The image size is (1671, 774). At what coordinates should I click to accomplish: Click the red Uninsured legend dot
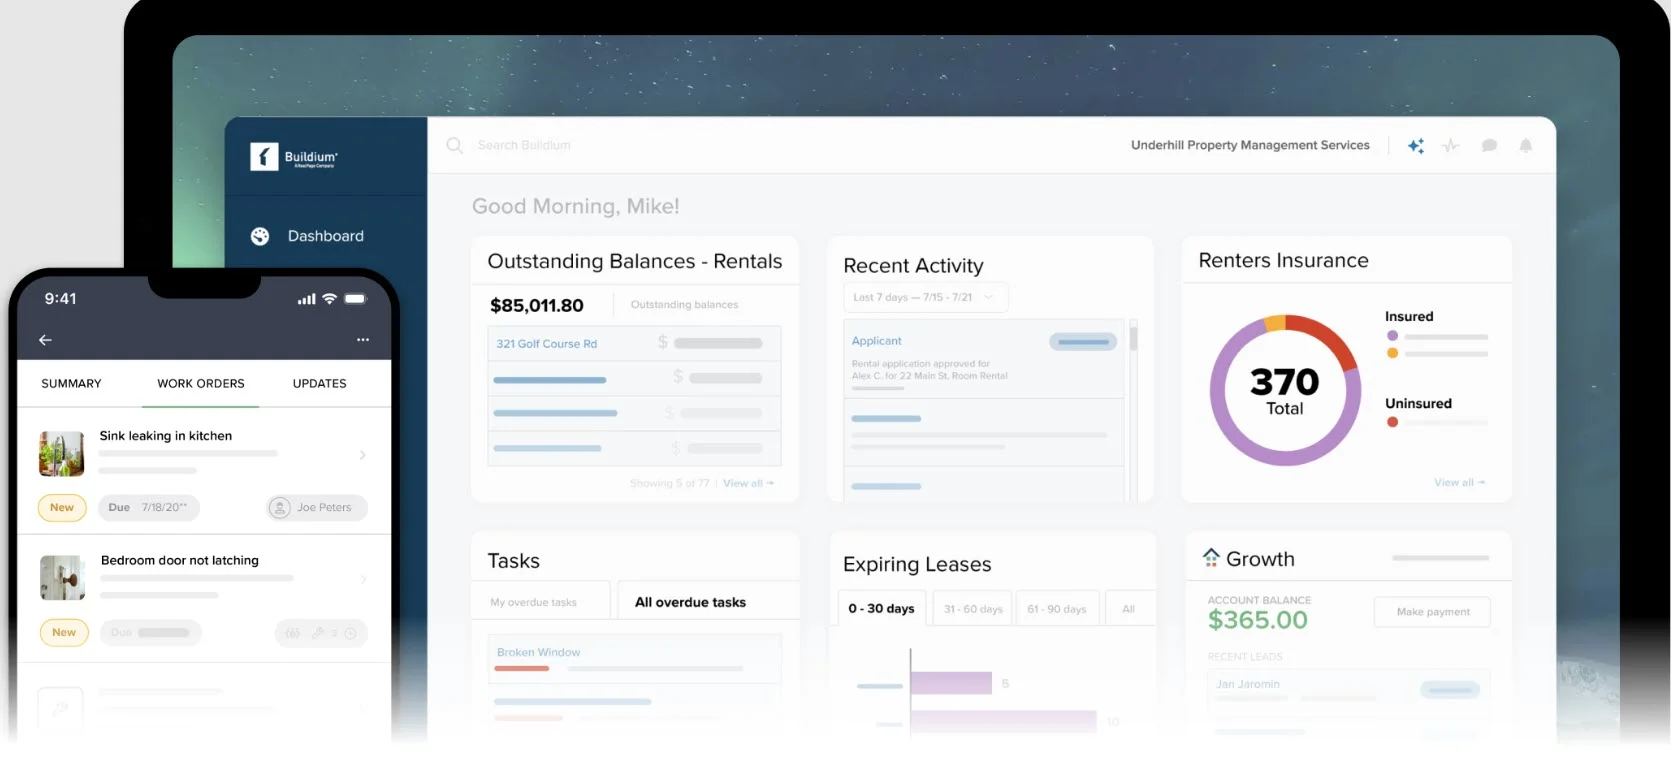[x=1392, y=422]
